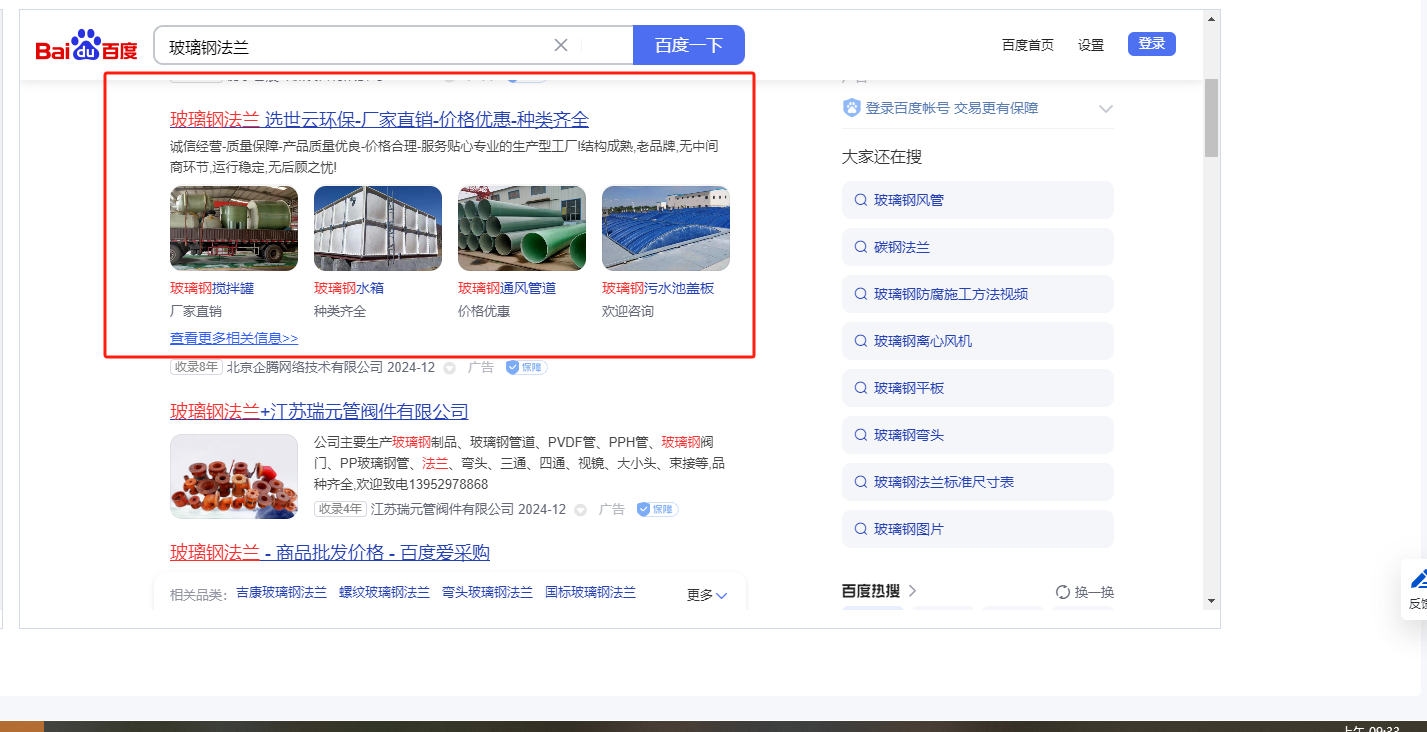Click the page scrollbar up arrow
Viewport: 1427px width, 732px height.
(x=1211, y=19)
